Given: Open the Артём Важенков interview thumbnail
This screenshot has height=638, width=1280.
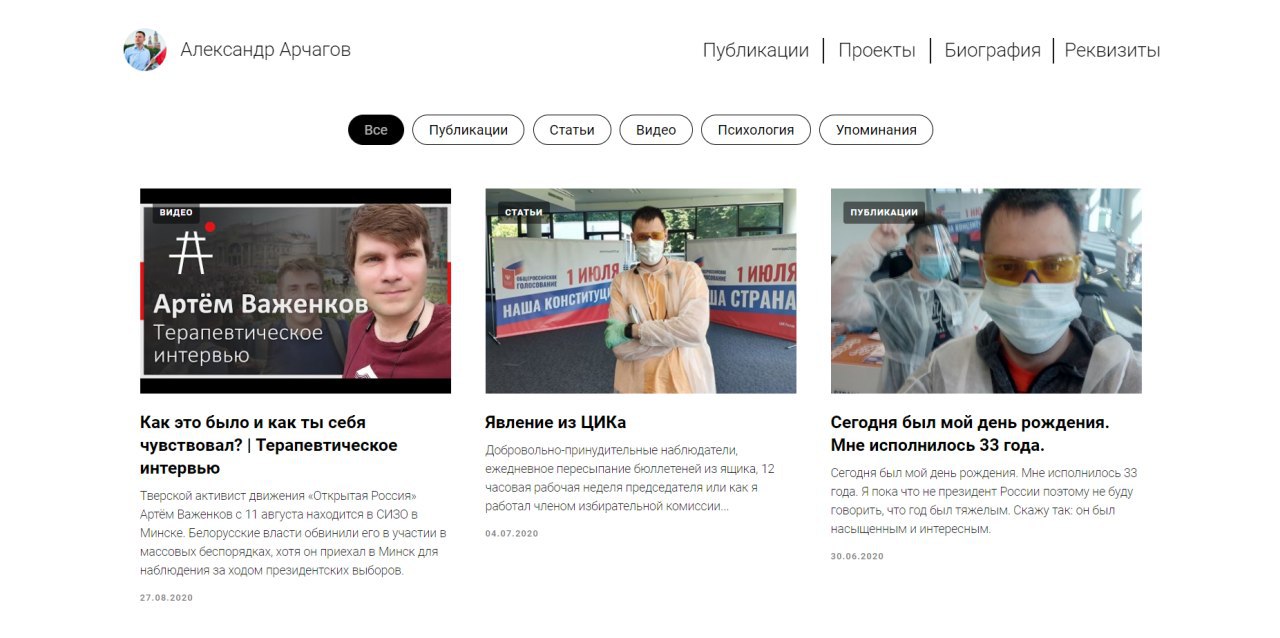Looking at the screenshot, I should point(295,291).
